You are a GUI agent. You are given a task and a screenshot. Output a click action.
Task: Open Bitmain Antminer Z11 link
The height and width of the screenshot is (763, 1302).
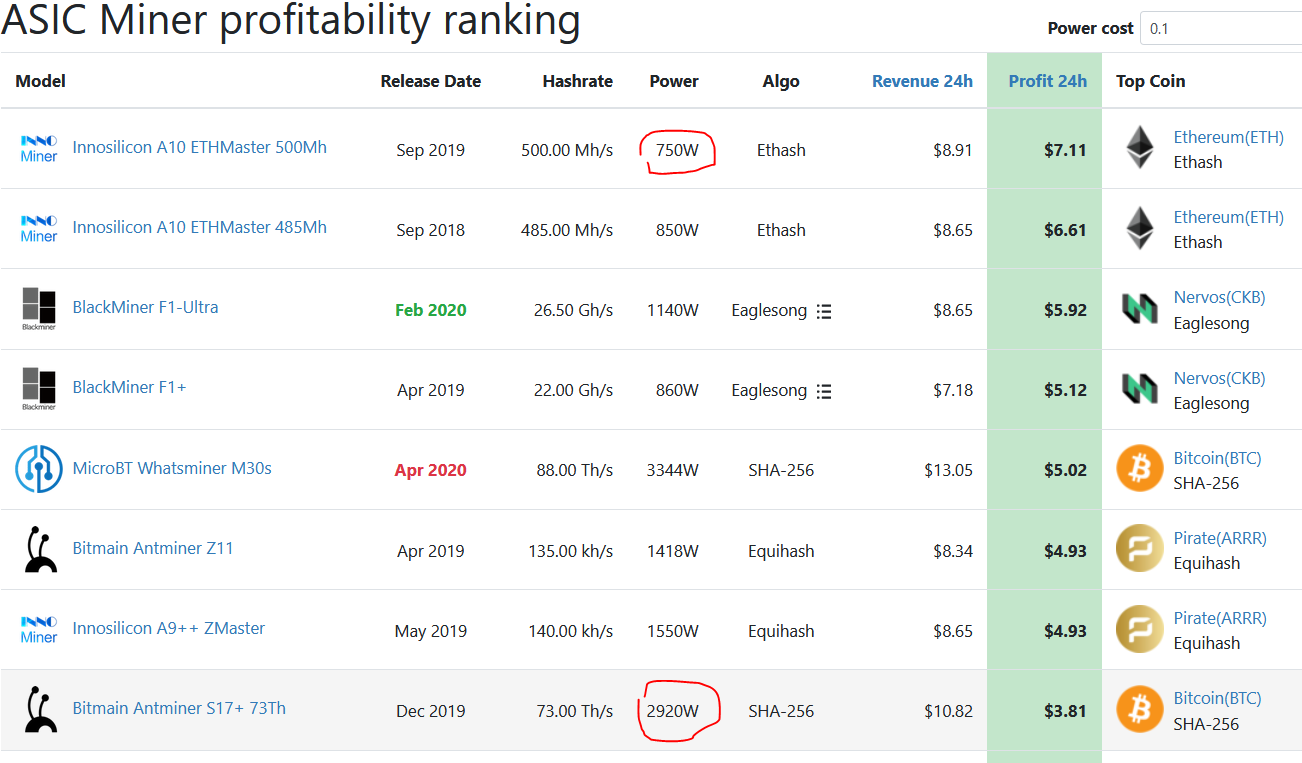pyautogui.click(x=153, y=548)
